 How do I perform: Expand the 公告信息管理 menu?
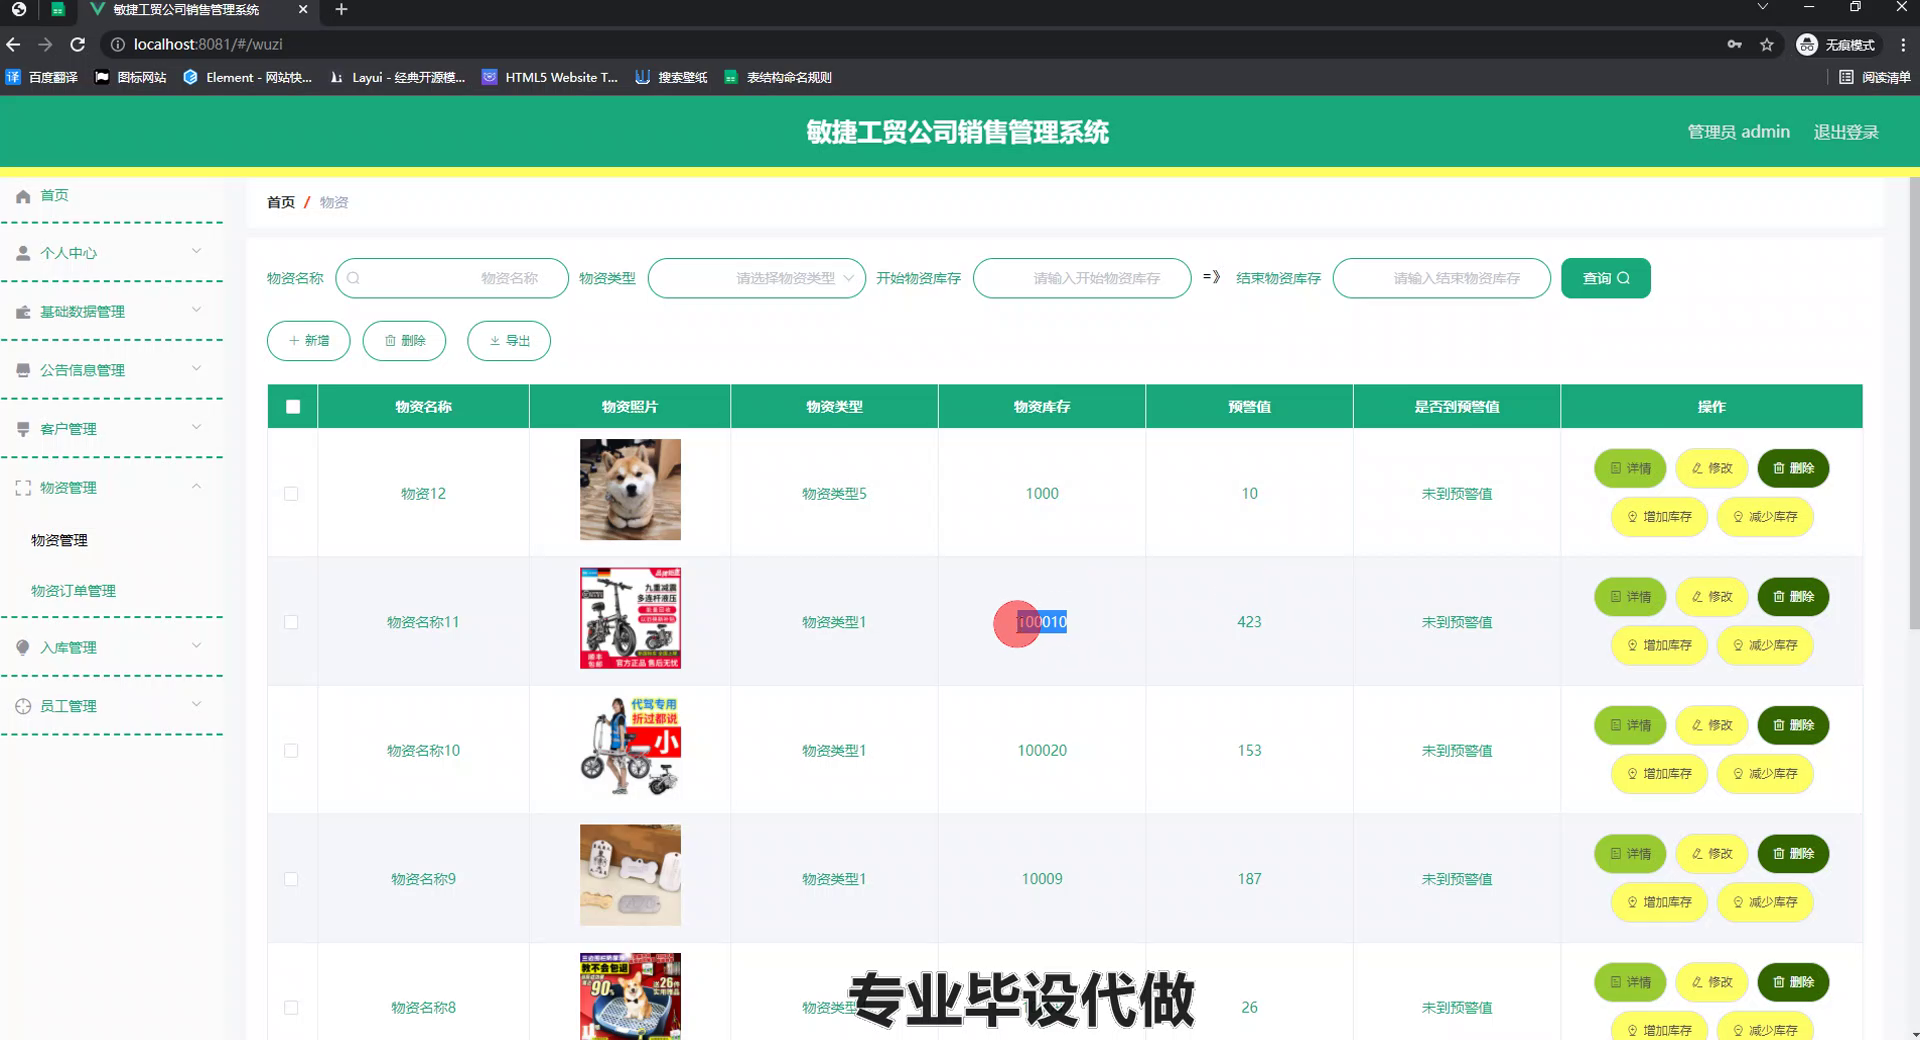pyautogui.click(x=196, y=368)
